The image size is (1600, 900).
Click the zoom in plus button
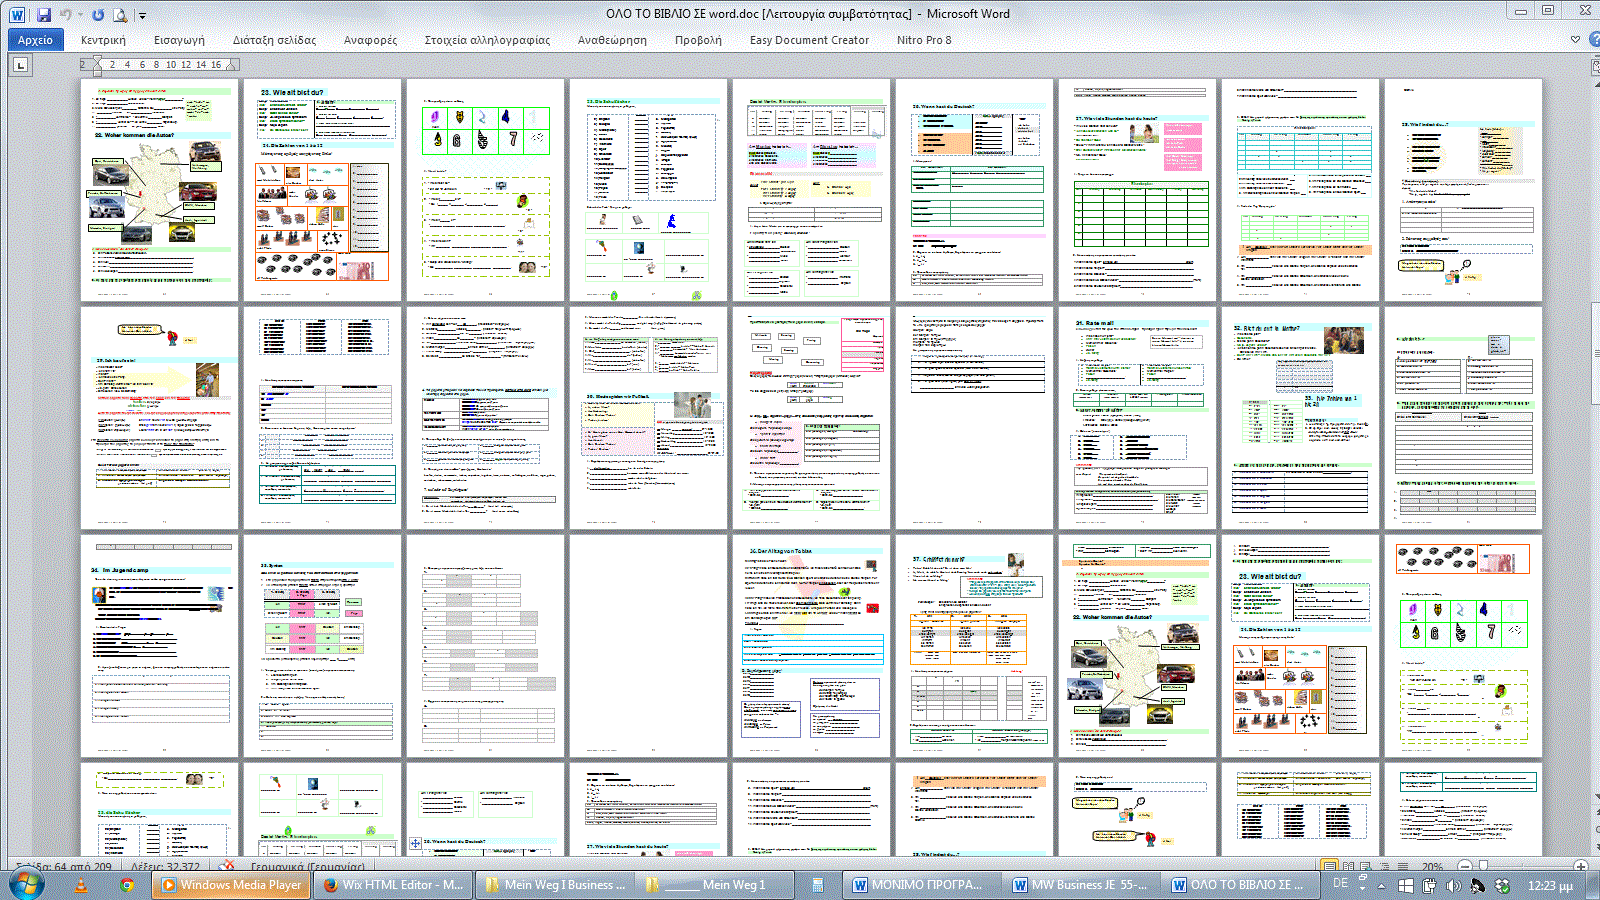click(x=1581, y=866)
